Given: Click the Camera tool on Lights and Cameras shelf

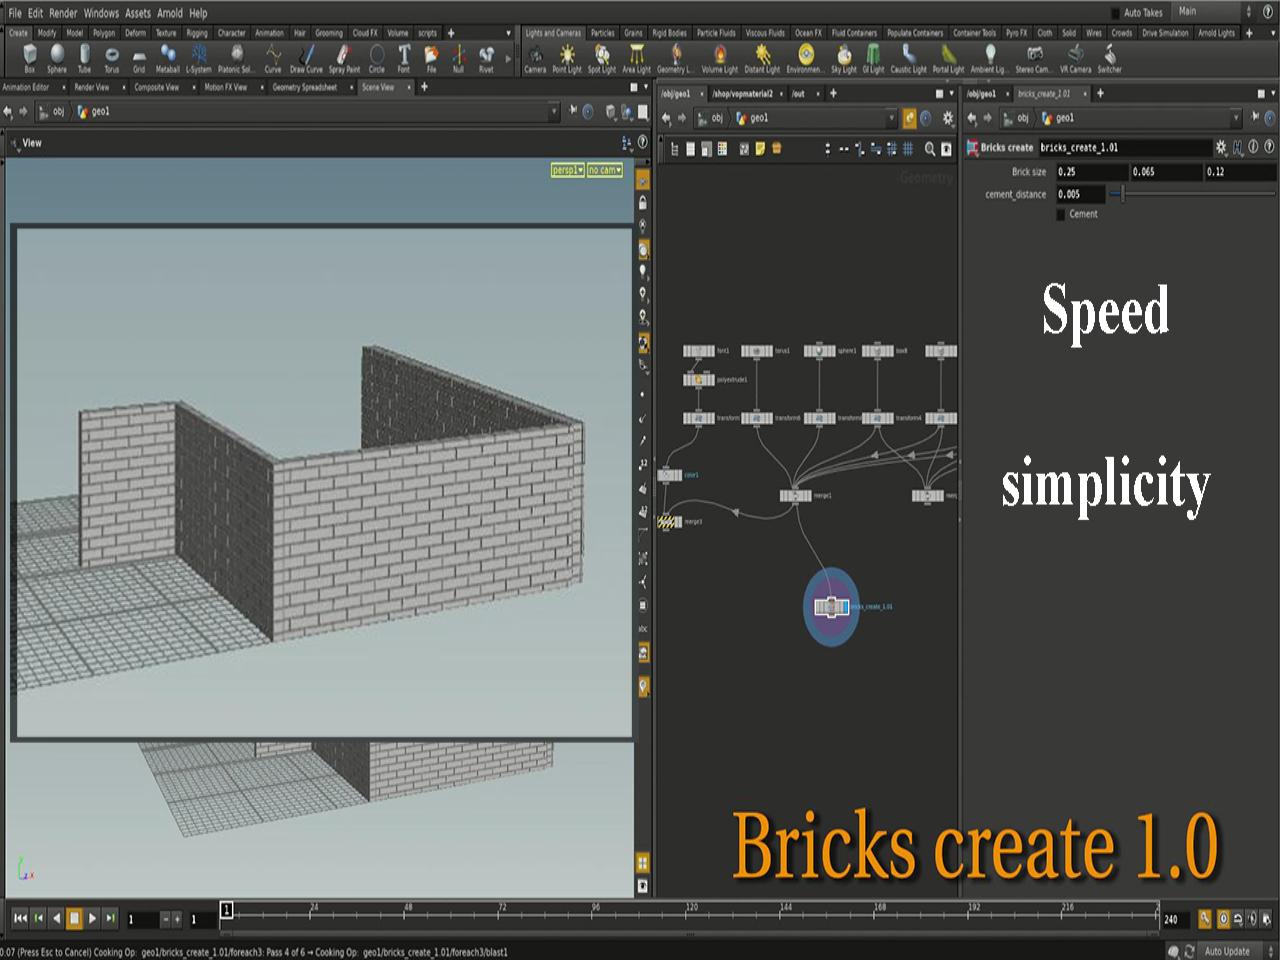Looking at the screenshot, I should pos(535,57).
